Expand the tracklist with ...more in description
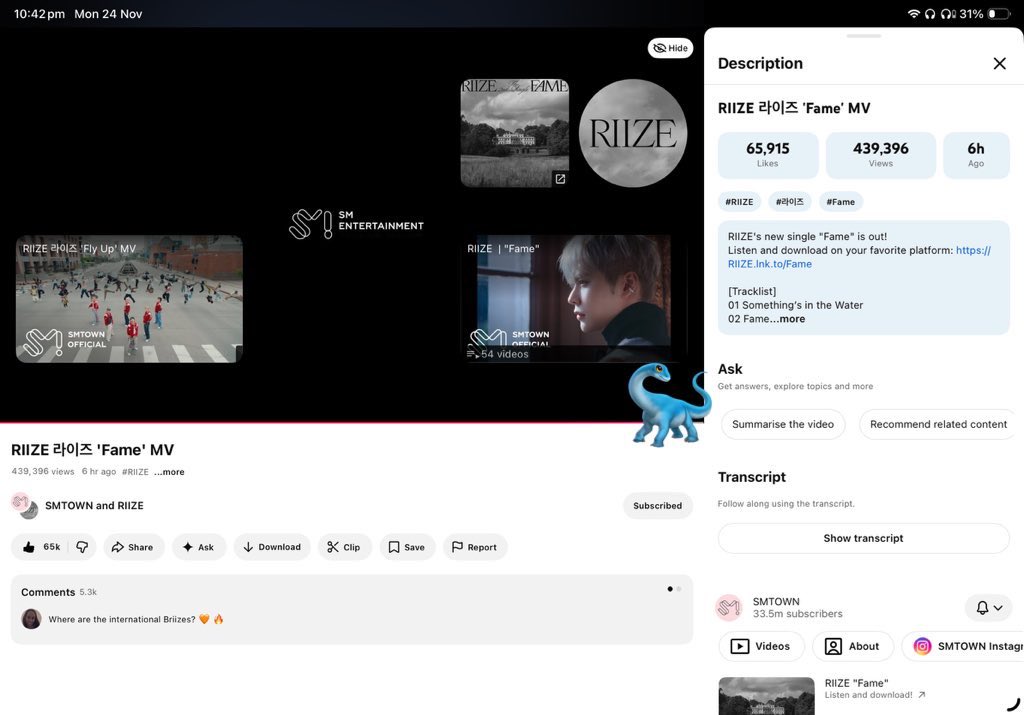This screenshot has height=715, width=1024. coord(787,319)
